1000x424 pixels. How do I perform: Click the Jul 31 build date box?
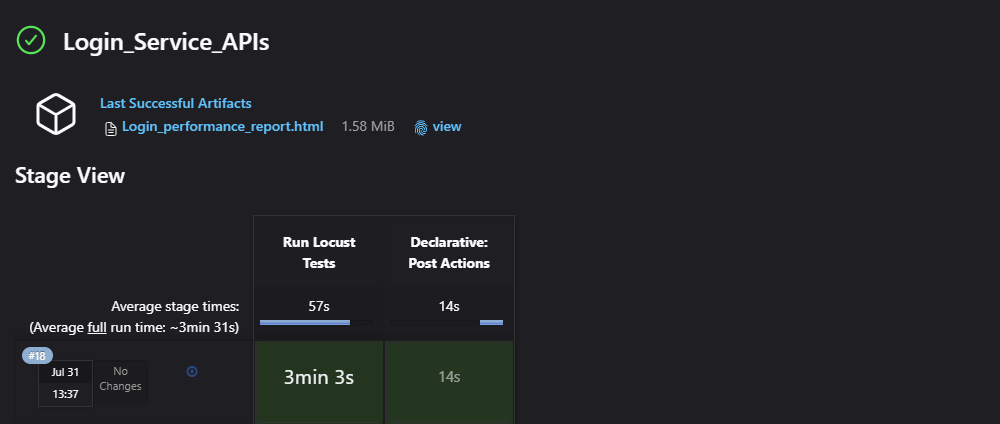65,372
